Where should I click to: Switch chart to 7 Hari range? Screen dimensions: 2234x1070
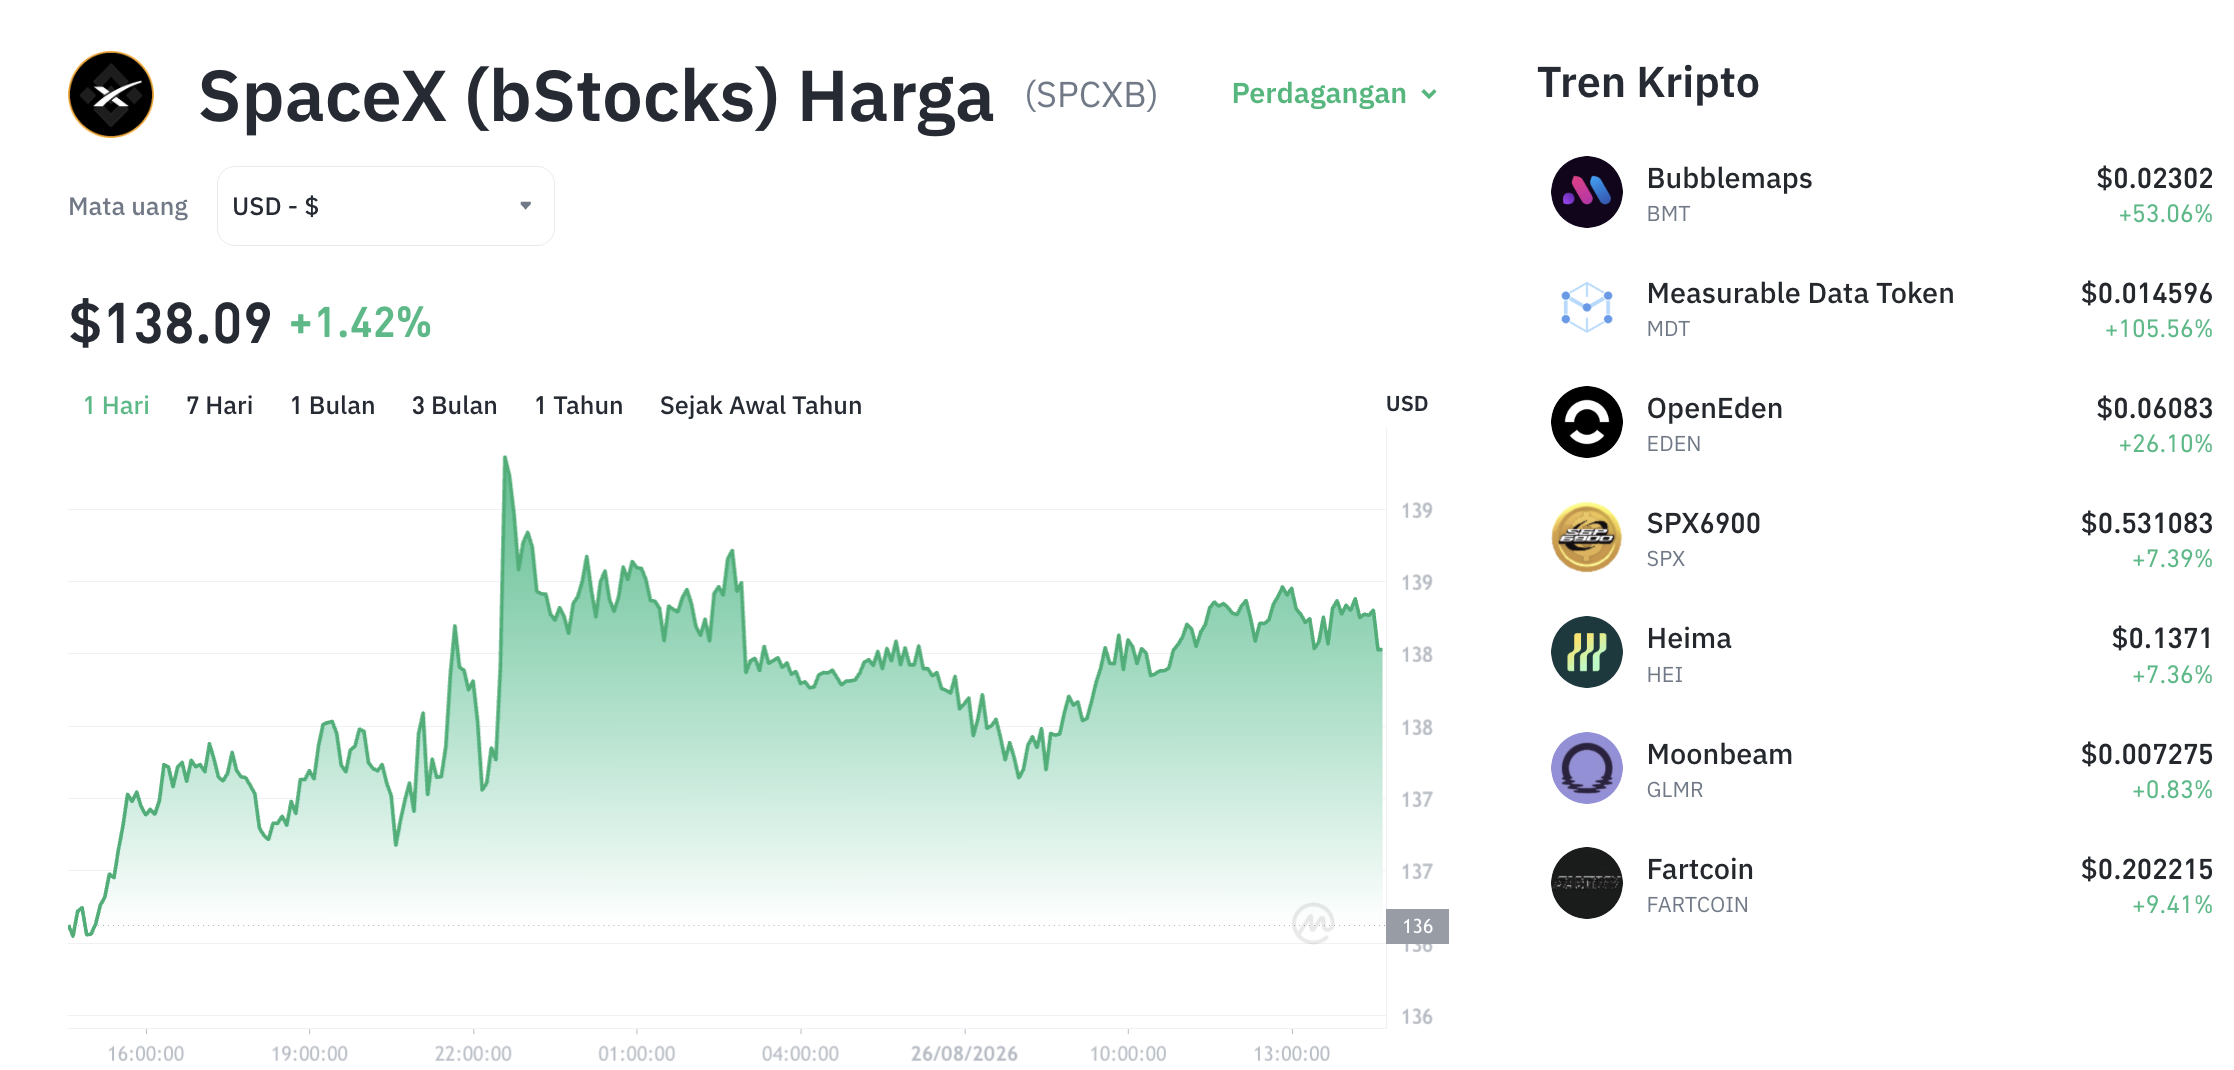(219, 405)
